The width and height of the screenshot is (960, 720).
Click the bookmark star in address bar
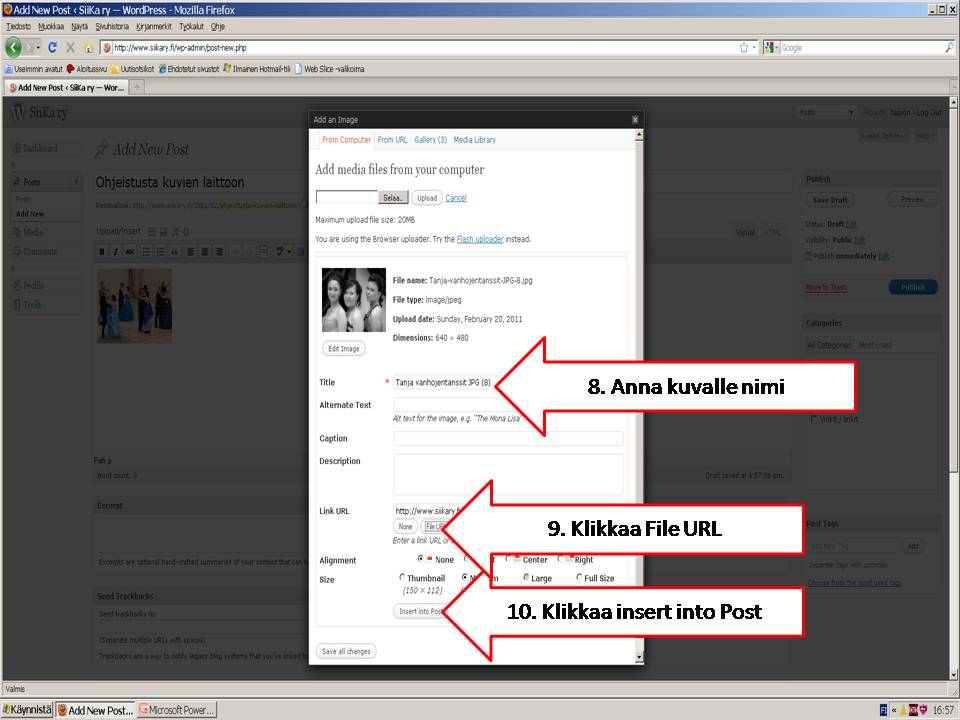744,47
